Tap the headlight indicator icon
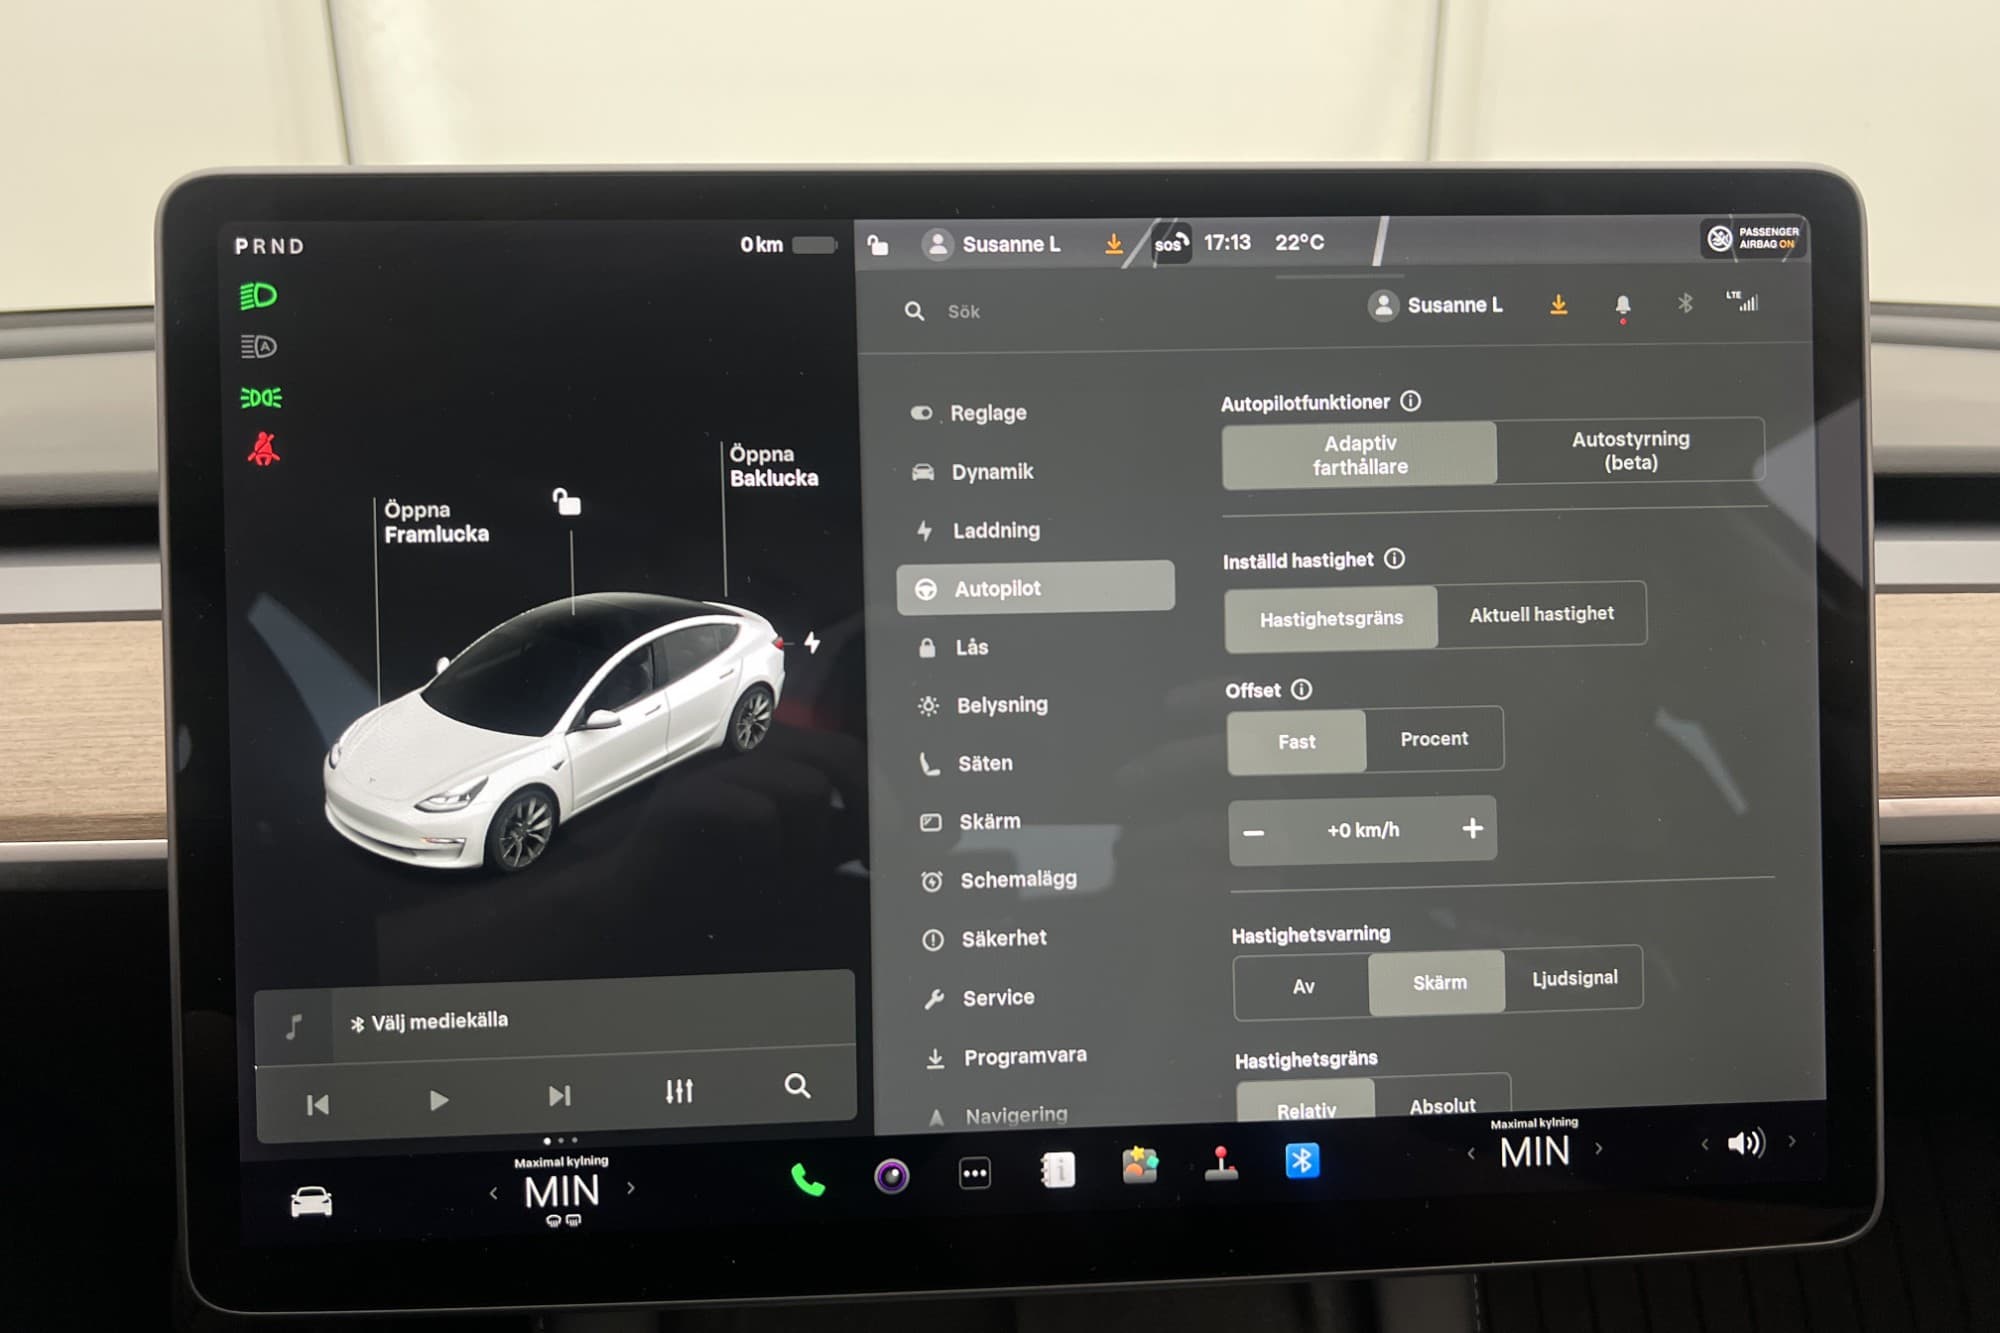The width and height of the screenshot is (2000, 1333). click(x=258, y=296)
